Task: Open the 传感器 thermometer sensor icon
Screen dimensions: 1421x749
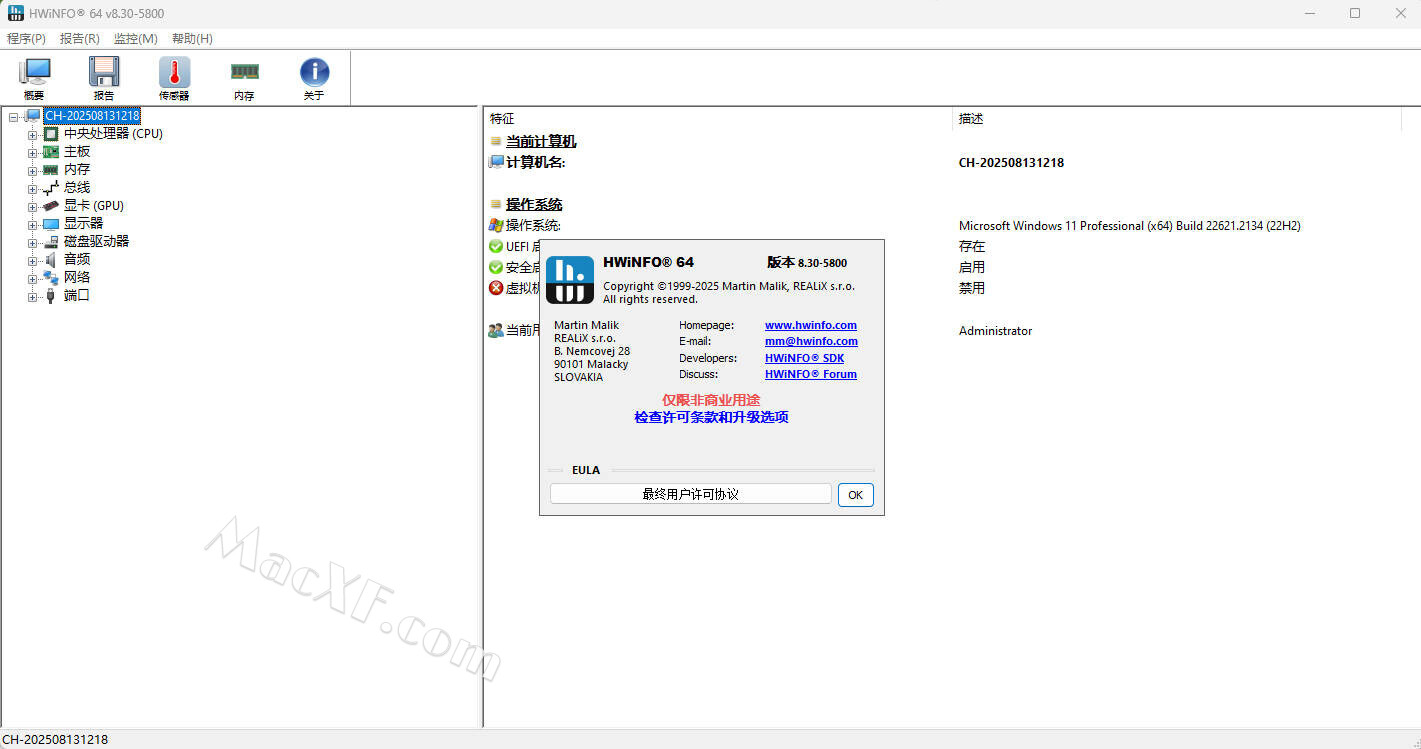Action: (174, 78)
